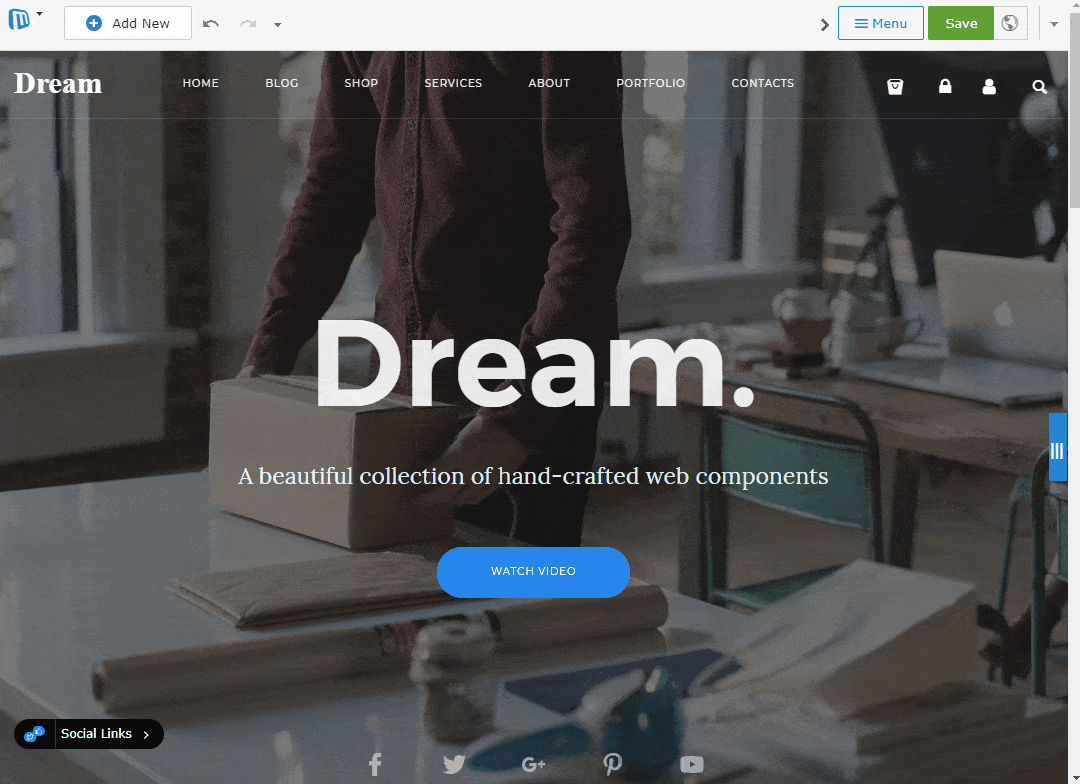Viewport: 1080px width, 784px height.
Task: Expand the chevron arrow left of Menu
Action: pyautogui.click(x=824, y=25)
